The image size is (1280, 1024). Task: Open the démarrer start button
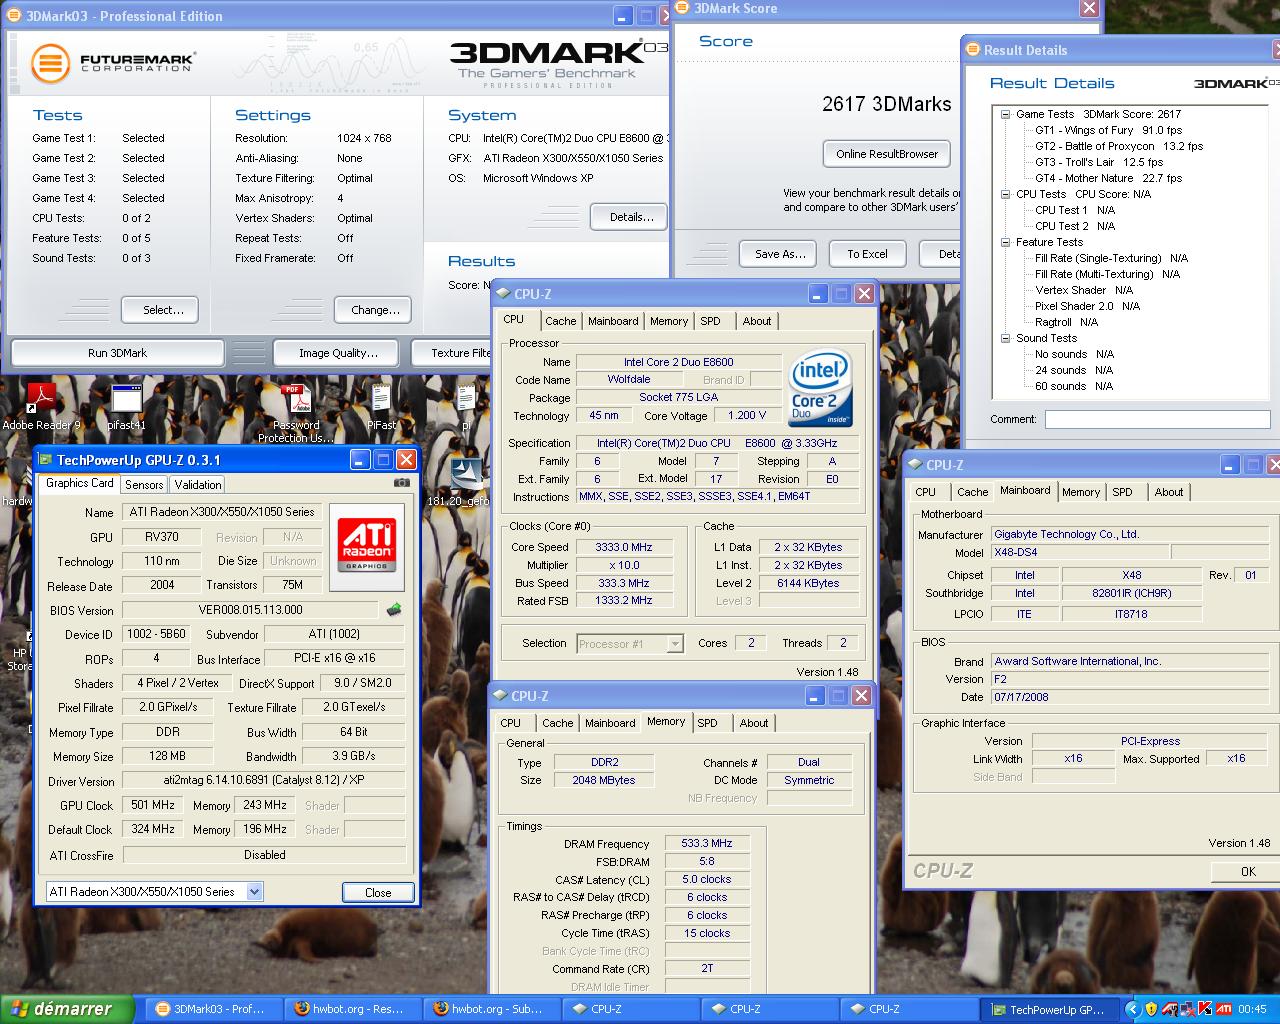[x=67, y=1009]
